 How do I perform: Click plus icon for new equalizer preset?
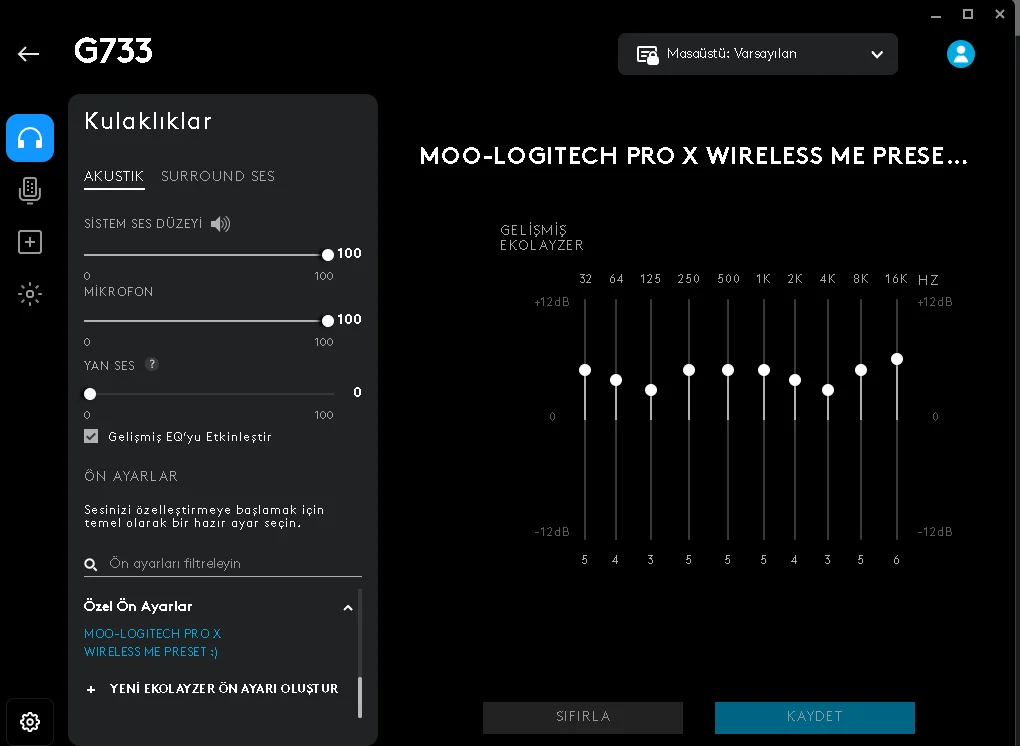(x=91, y=689)
